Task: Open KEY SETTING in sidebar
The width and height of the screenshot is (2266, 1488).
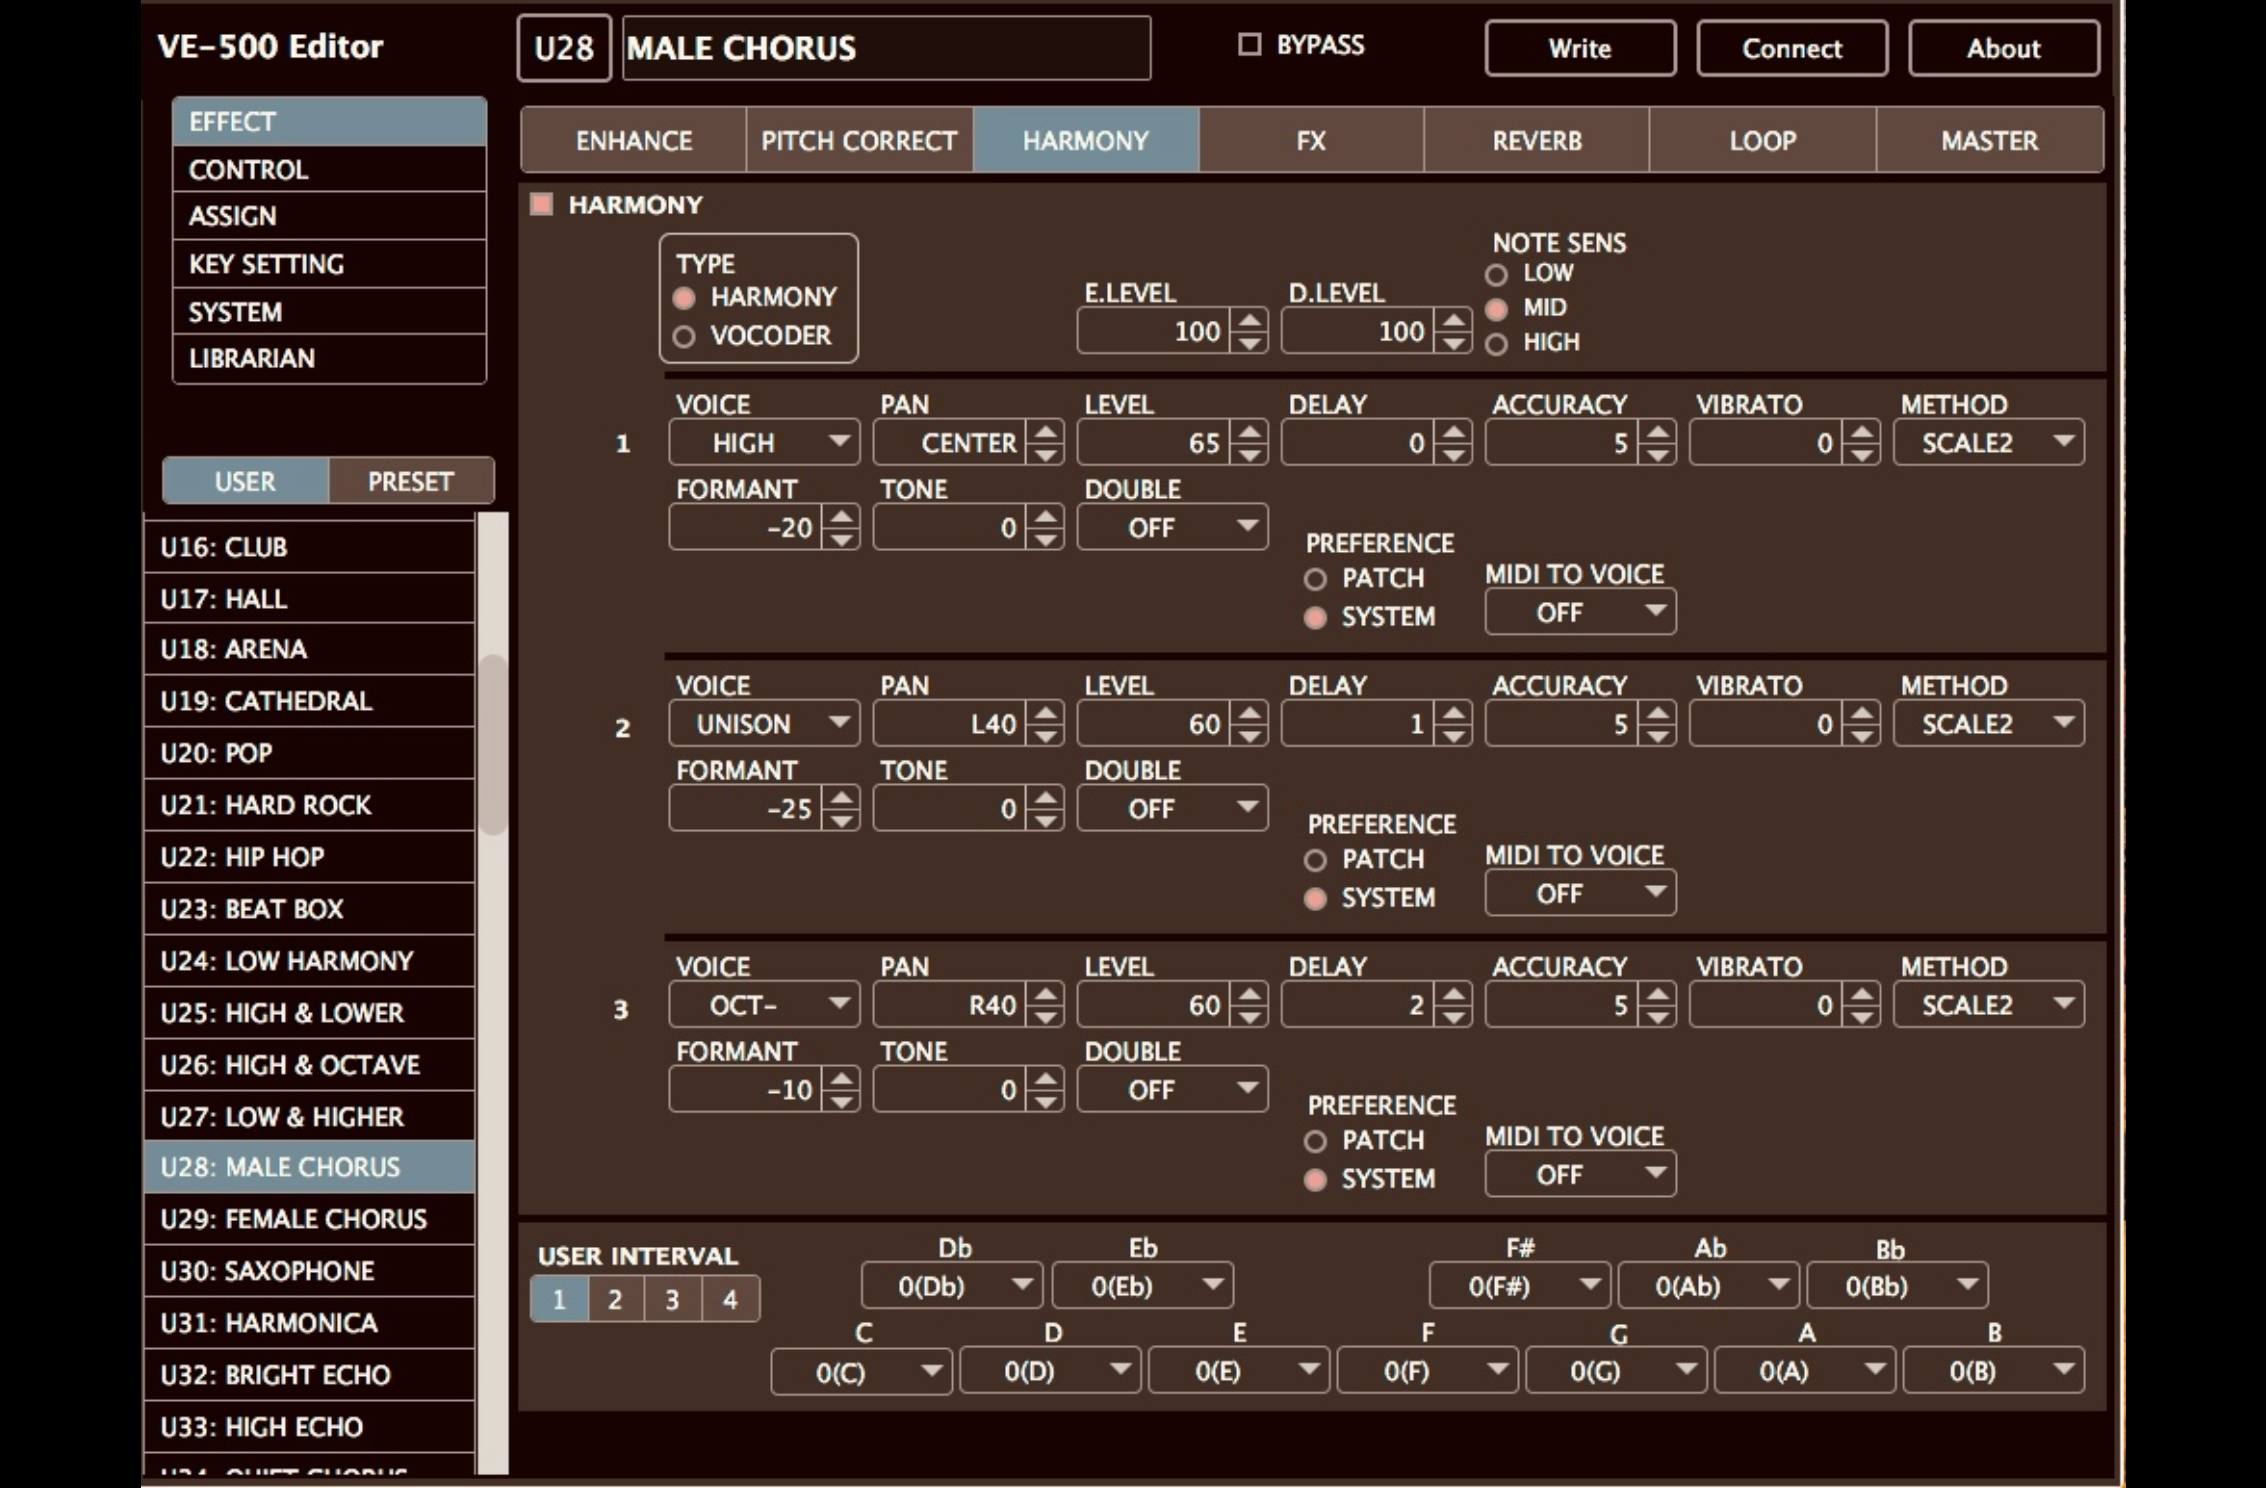Action: 329,264
